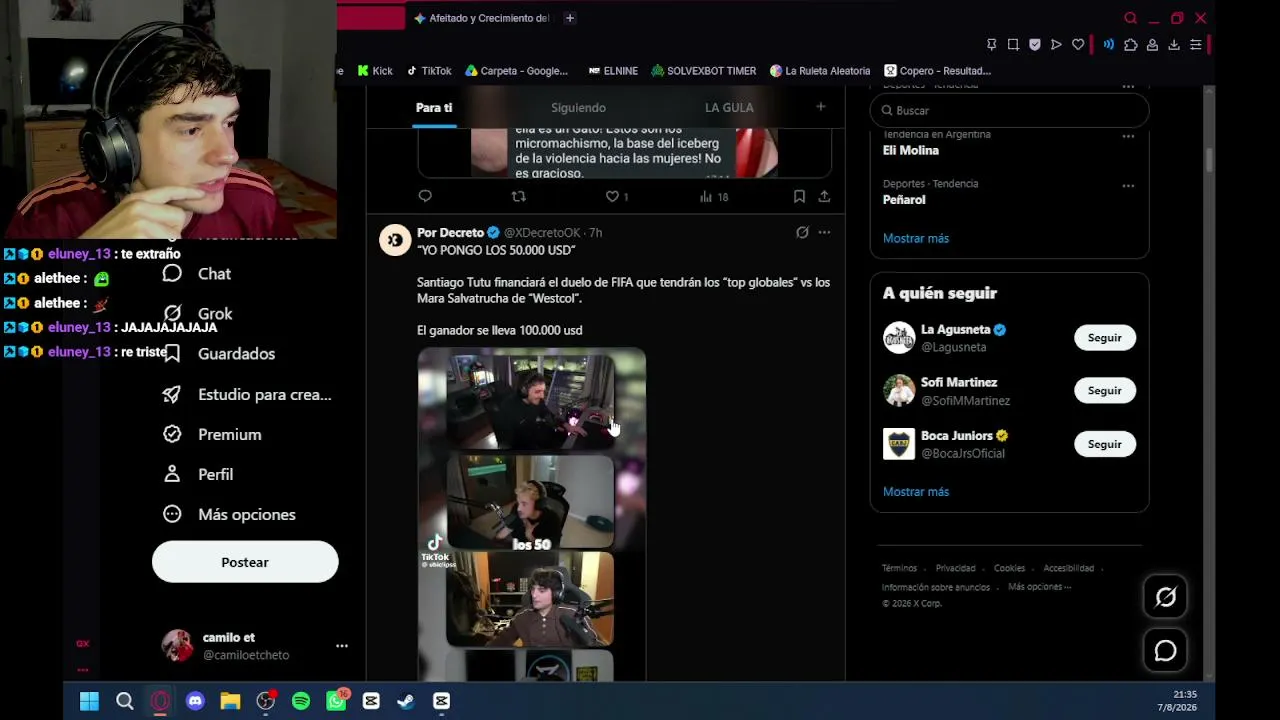
Task: Click the pin icon in the browser toolbar
Action: pyautogui.click(x=991, y=45)
